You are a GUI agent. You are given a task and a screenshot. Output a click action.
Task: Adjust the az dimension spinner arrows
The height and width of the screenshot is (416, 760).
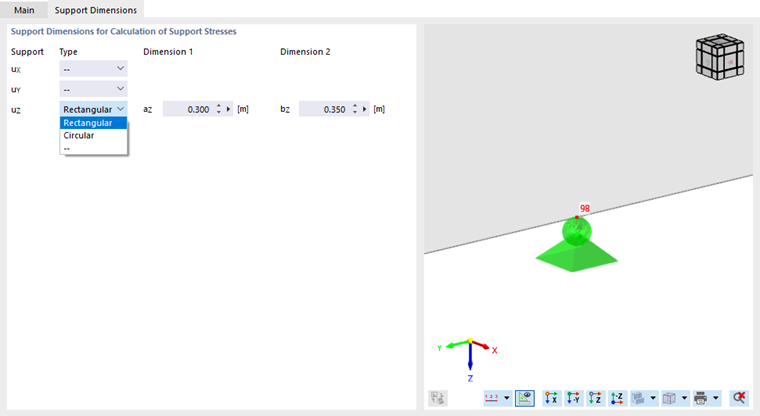coord(219,109)
